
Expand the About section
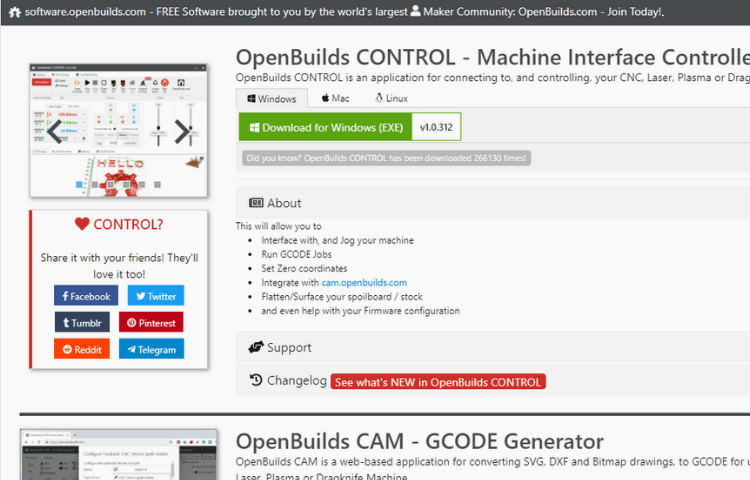click(x=493, y=203)
